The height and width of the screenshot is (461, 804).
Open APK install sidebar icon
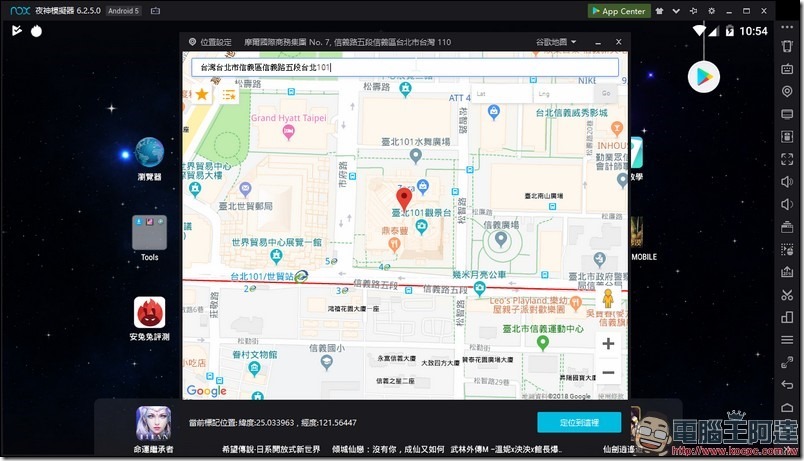click(787, 272)
